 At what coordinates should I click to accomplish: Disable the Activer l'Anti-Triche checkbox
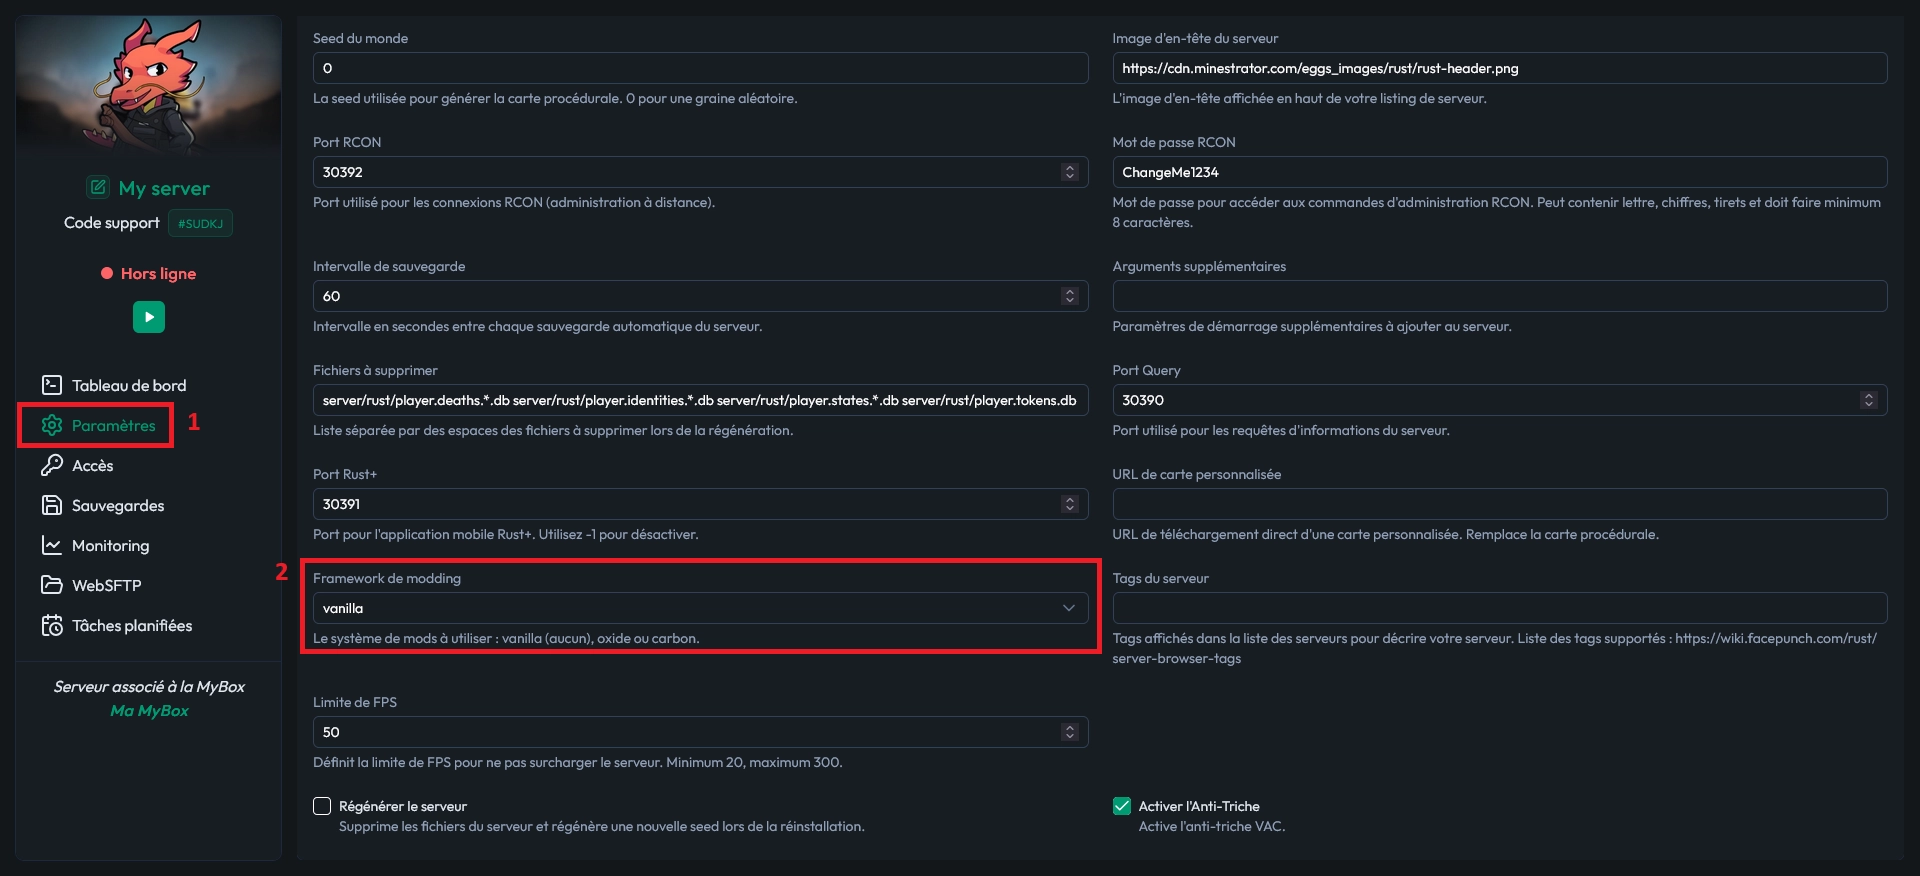tap(1122, 806)
